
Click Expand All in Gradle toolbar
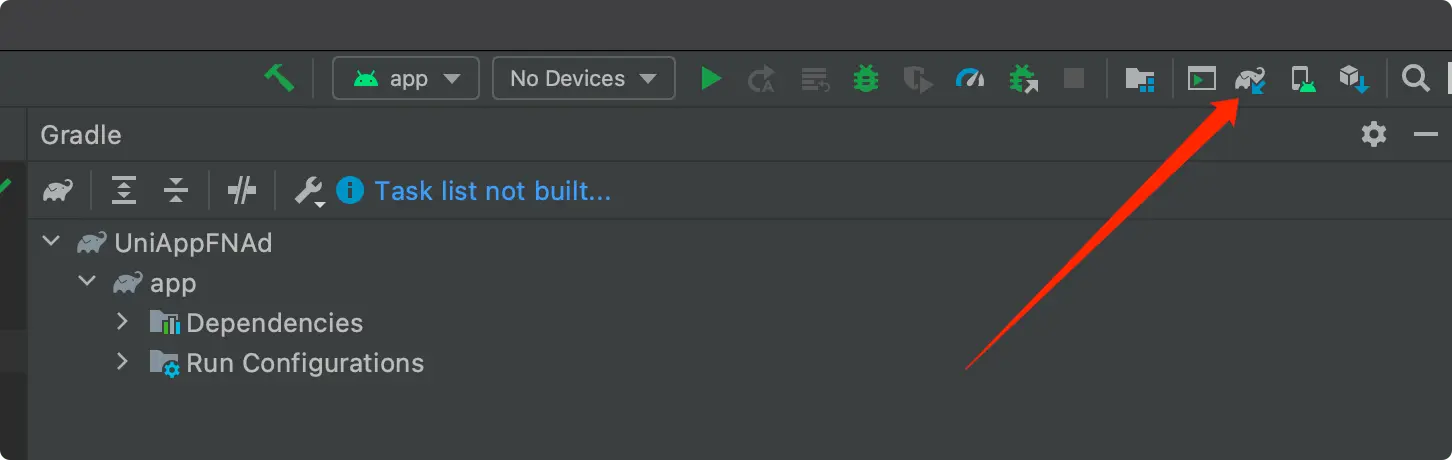pyautogui.click(x=124, y=190)
